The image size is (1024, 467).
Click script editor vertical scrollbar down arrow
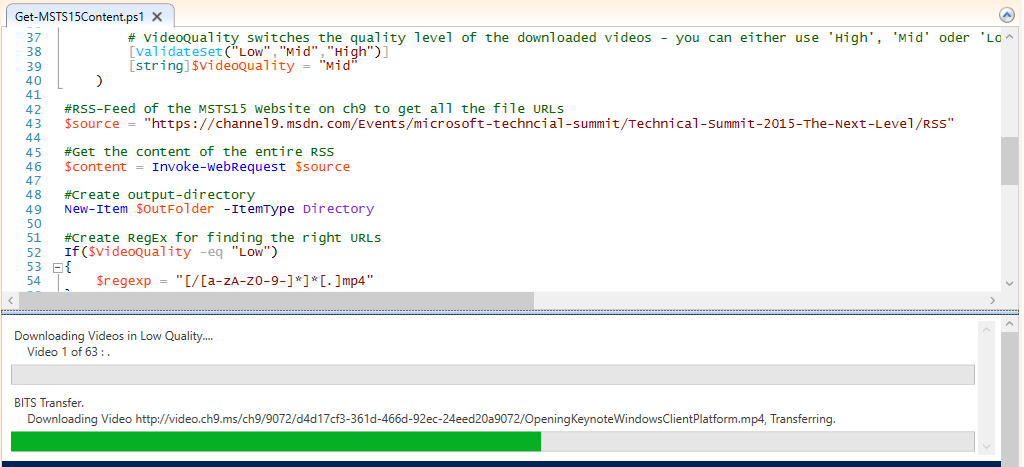pos(1009,284)
